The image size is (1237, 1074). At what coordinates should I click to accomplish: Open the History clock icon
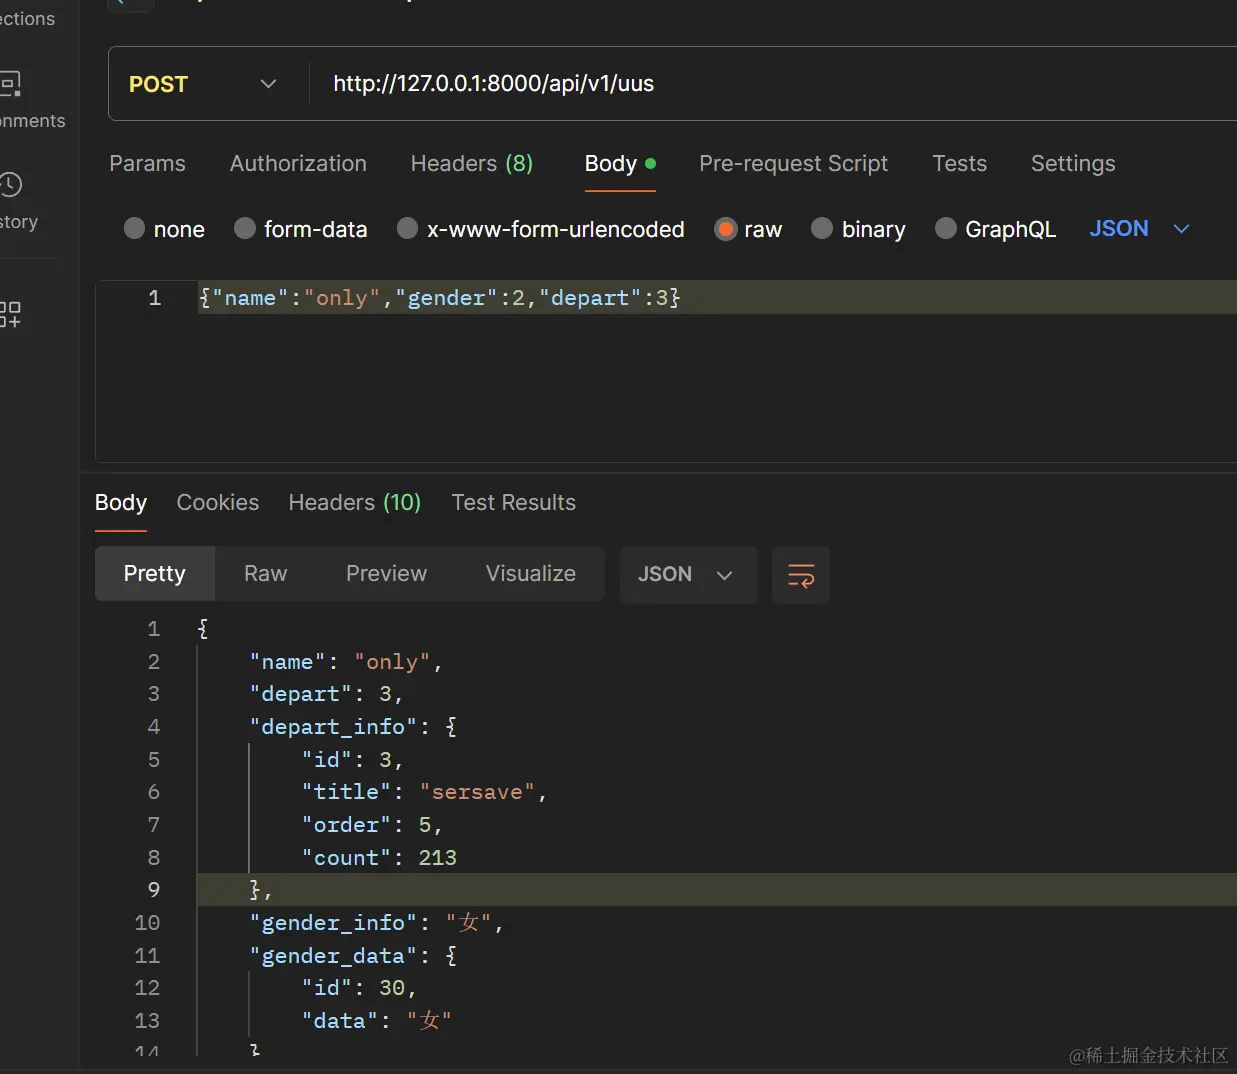(10, 185)
